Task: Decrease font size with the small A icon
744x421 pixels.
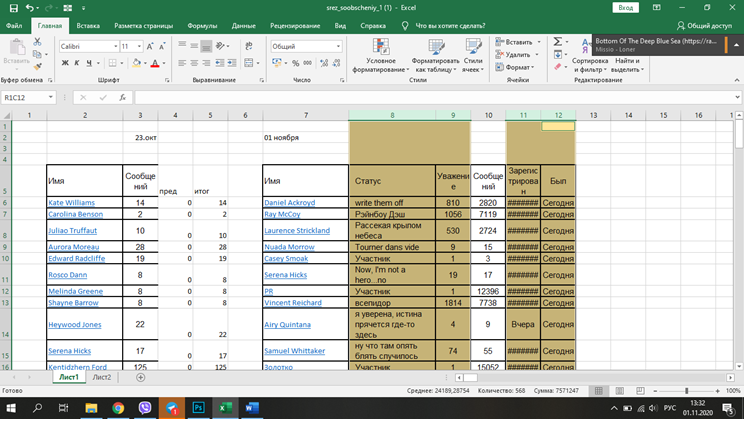Action: tap(162, 47)
